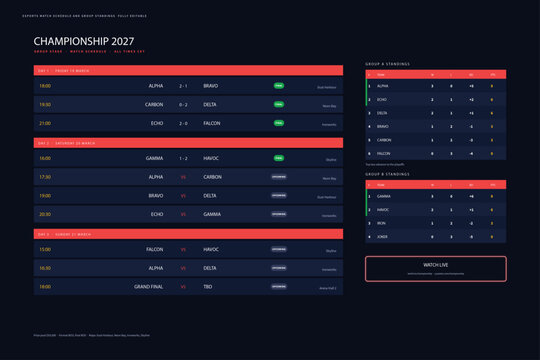Select the 2 - 1 score of Alpha–Bravo
The height and width of the screenshot is (360, 540).
(x=183, y=86)
